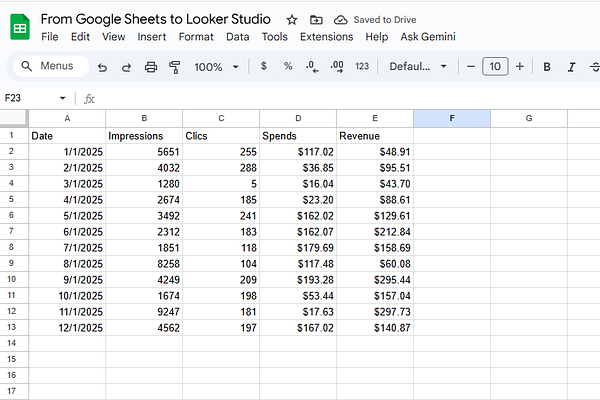This screenshot has height=400, width=600.
Task: Expand the Name box dropdown arrow
Action: (62, 98)
